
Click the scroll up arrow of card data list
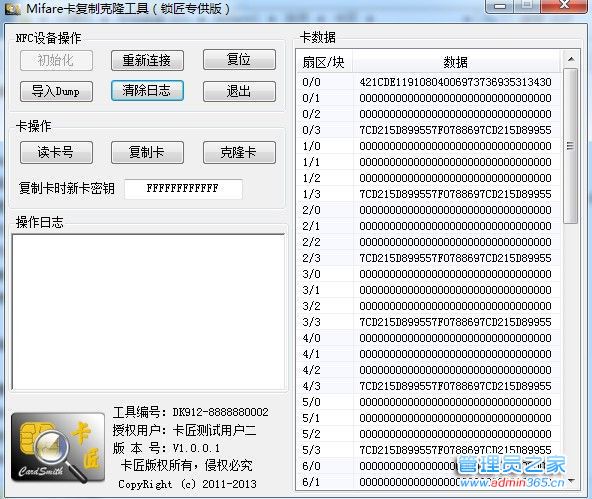coord(570,60)
